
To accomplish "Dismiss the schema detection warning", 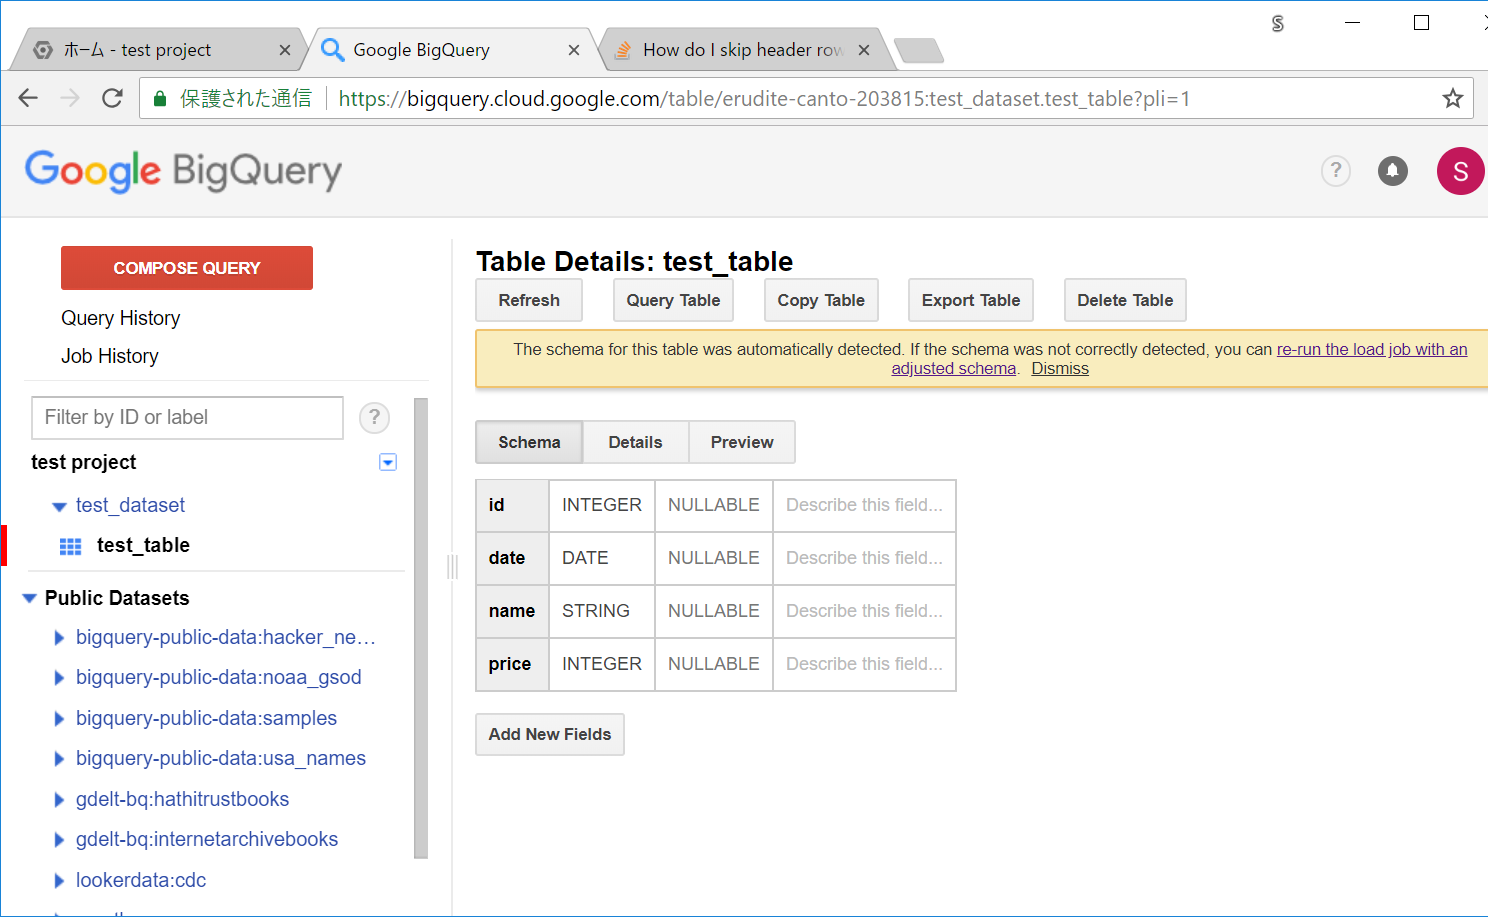I will [x=1059, y=368].
